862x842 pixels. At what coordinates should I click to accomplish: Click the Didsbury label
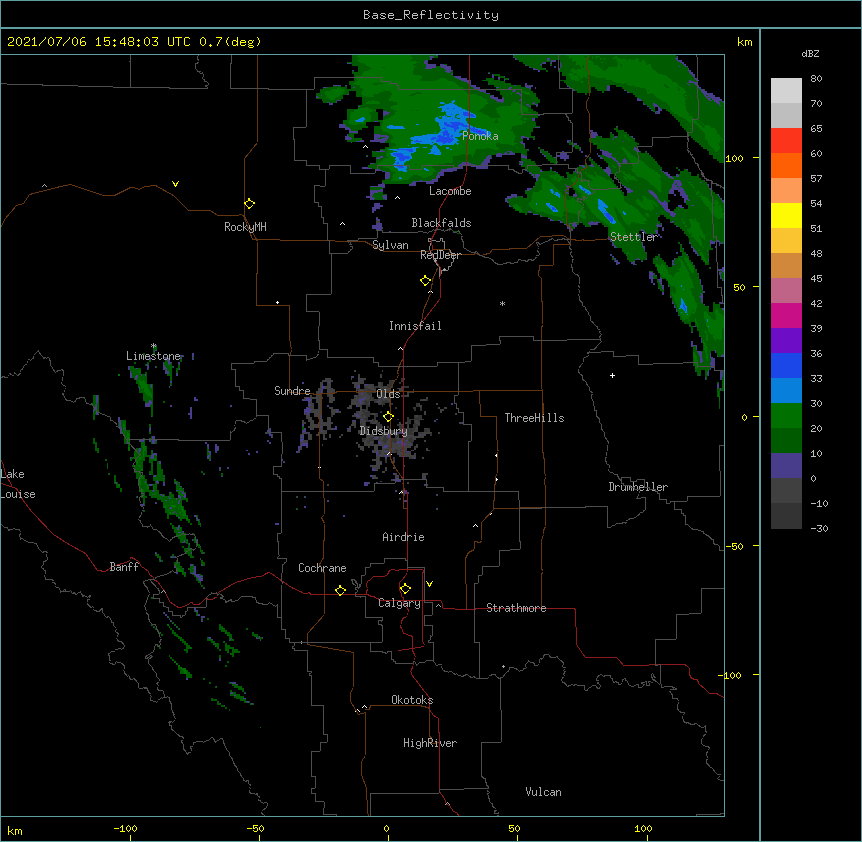pyautogui.click(x=383, y=431)
